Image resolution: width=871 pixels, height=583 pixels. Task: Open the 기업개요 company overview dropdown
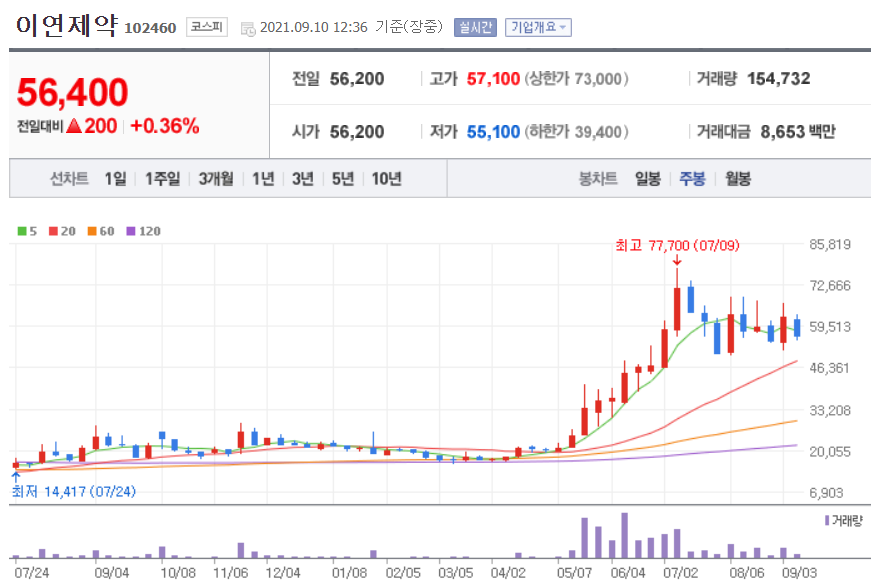(x=538, y=27)
